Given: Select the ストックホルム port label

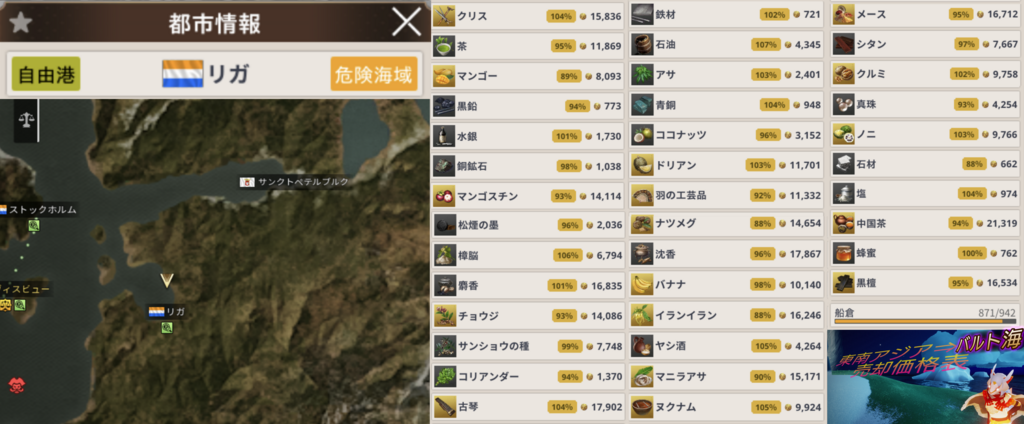Looking at the screenshot, I should click(x=39, y=210).
